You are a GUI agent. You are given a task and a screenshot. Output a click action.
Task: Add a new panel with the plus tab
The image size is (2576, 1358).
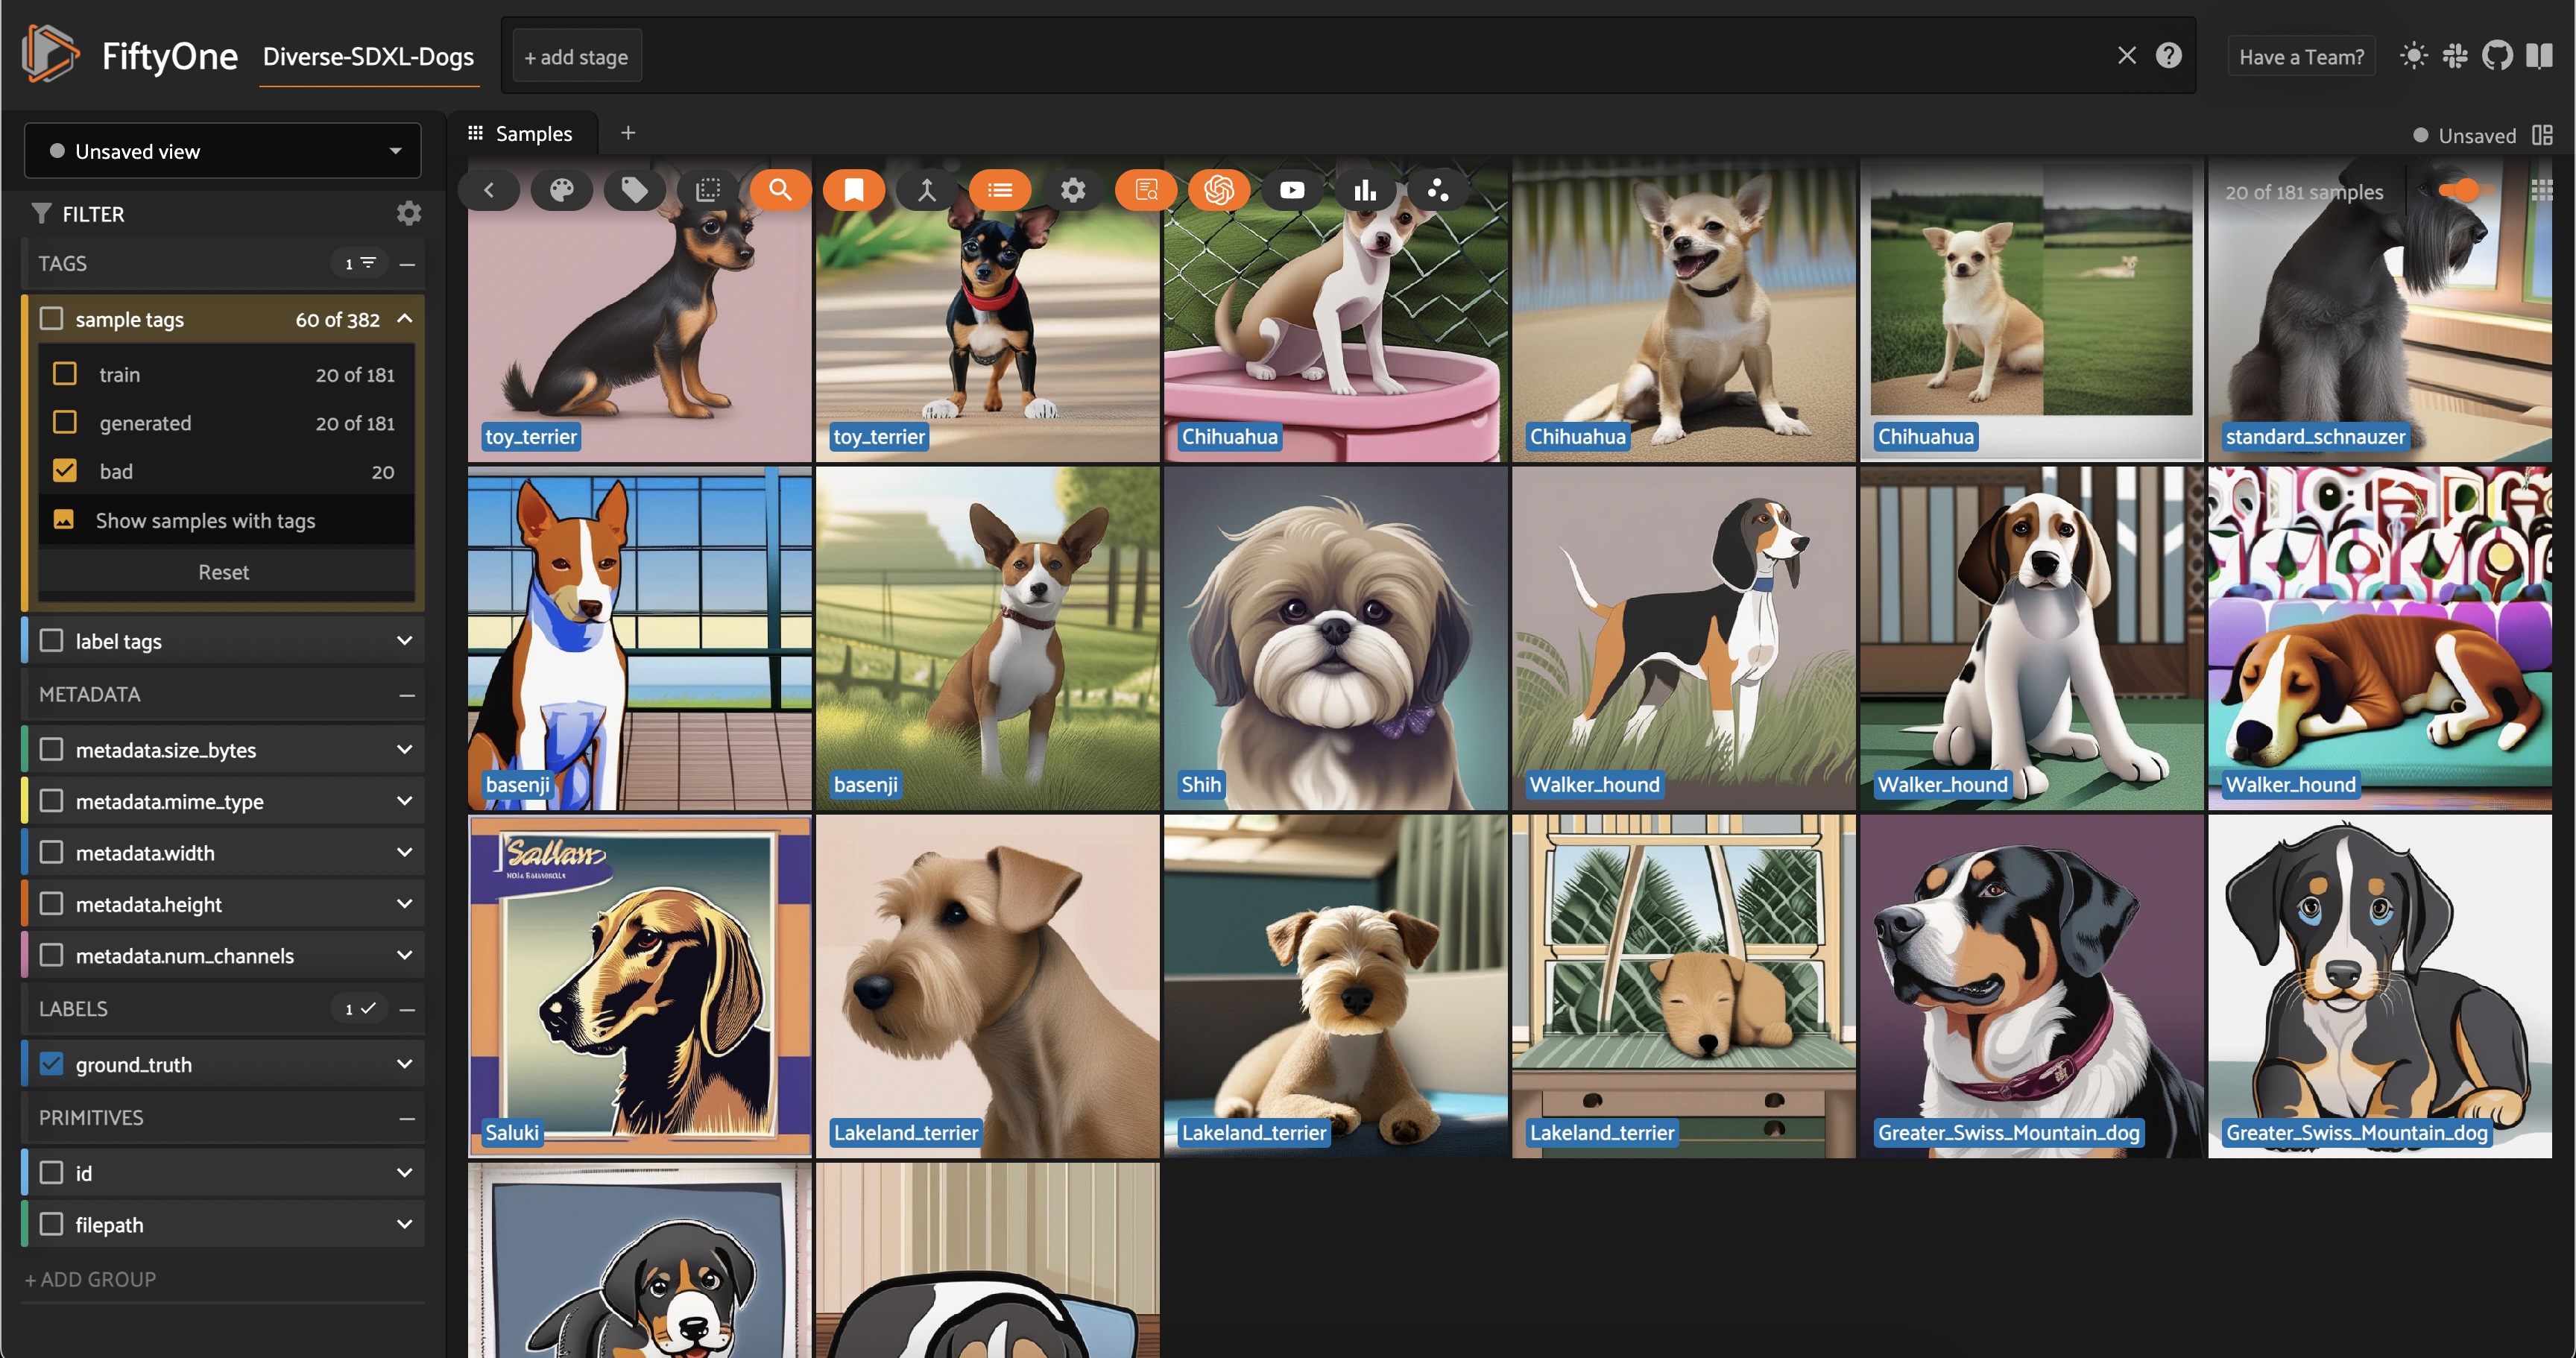pos(628,133)
